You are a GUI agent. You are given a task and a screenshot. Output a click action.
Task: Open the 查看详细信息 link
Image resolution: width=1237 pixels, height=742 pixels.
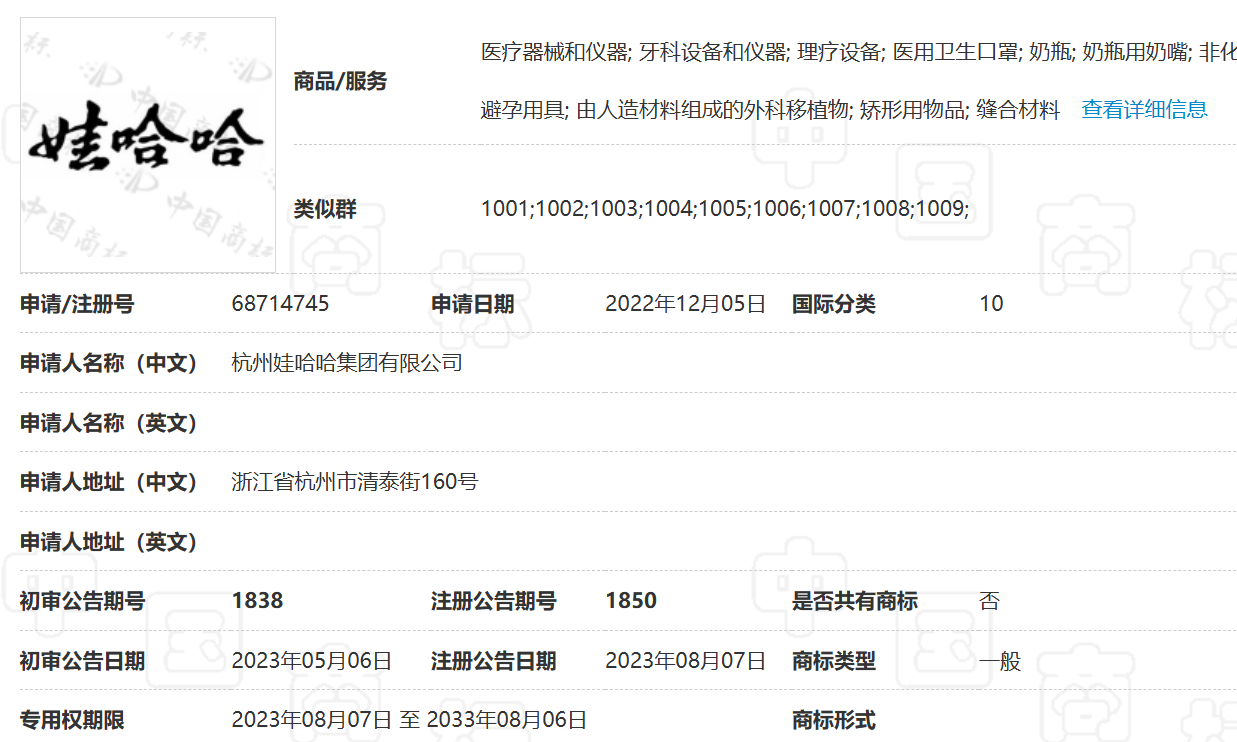1144,110
